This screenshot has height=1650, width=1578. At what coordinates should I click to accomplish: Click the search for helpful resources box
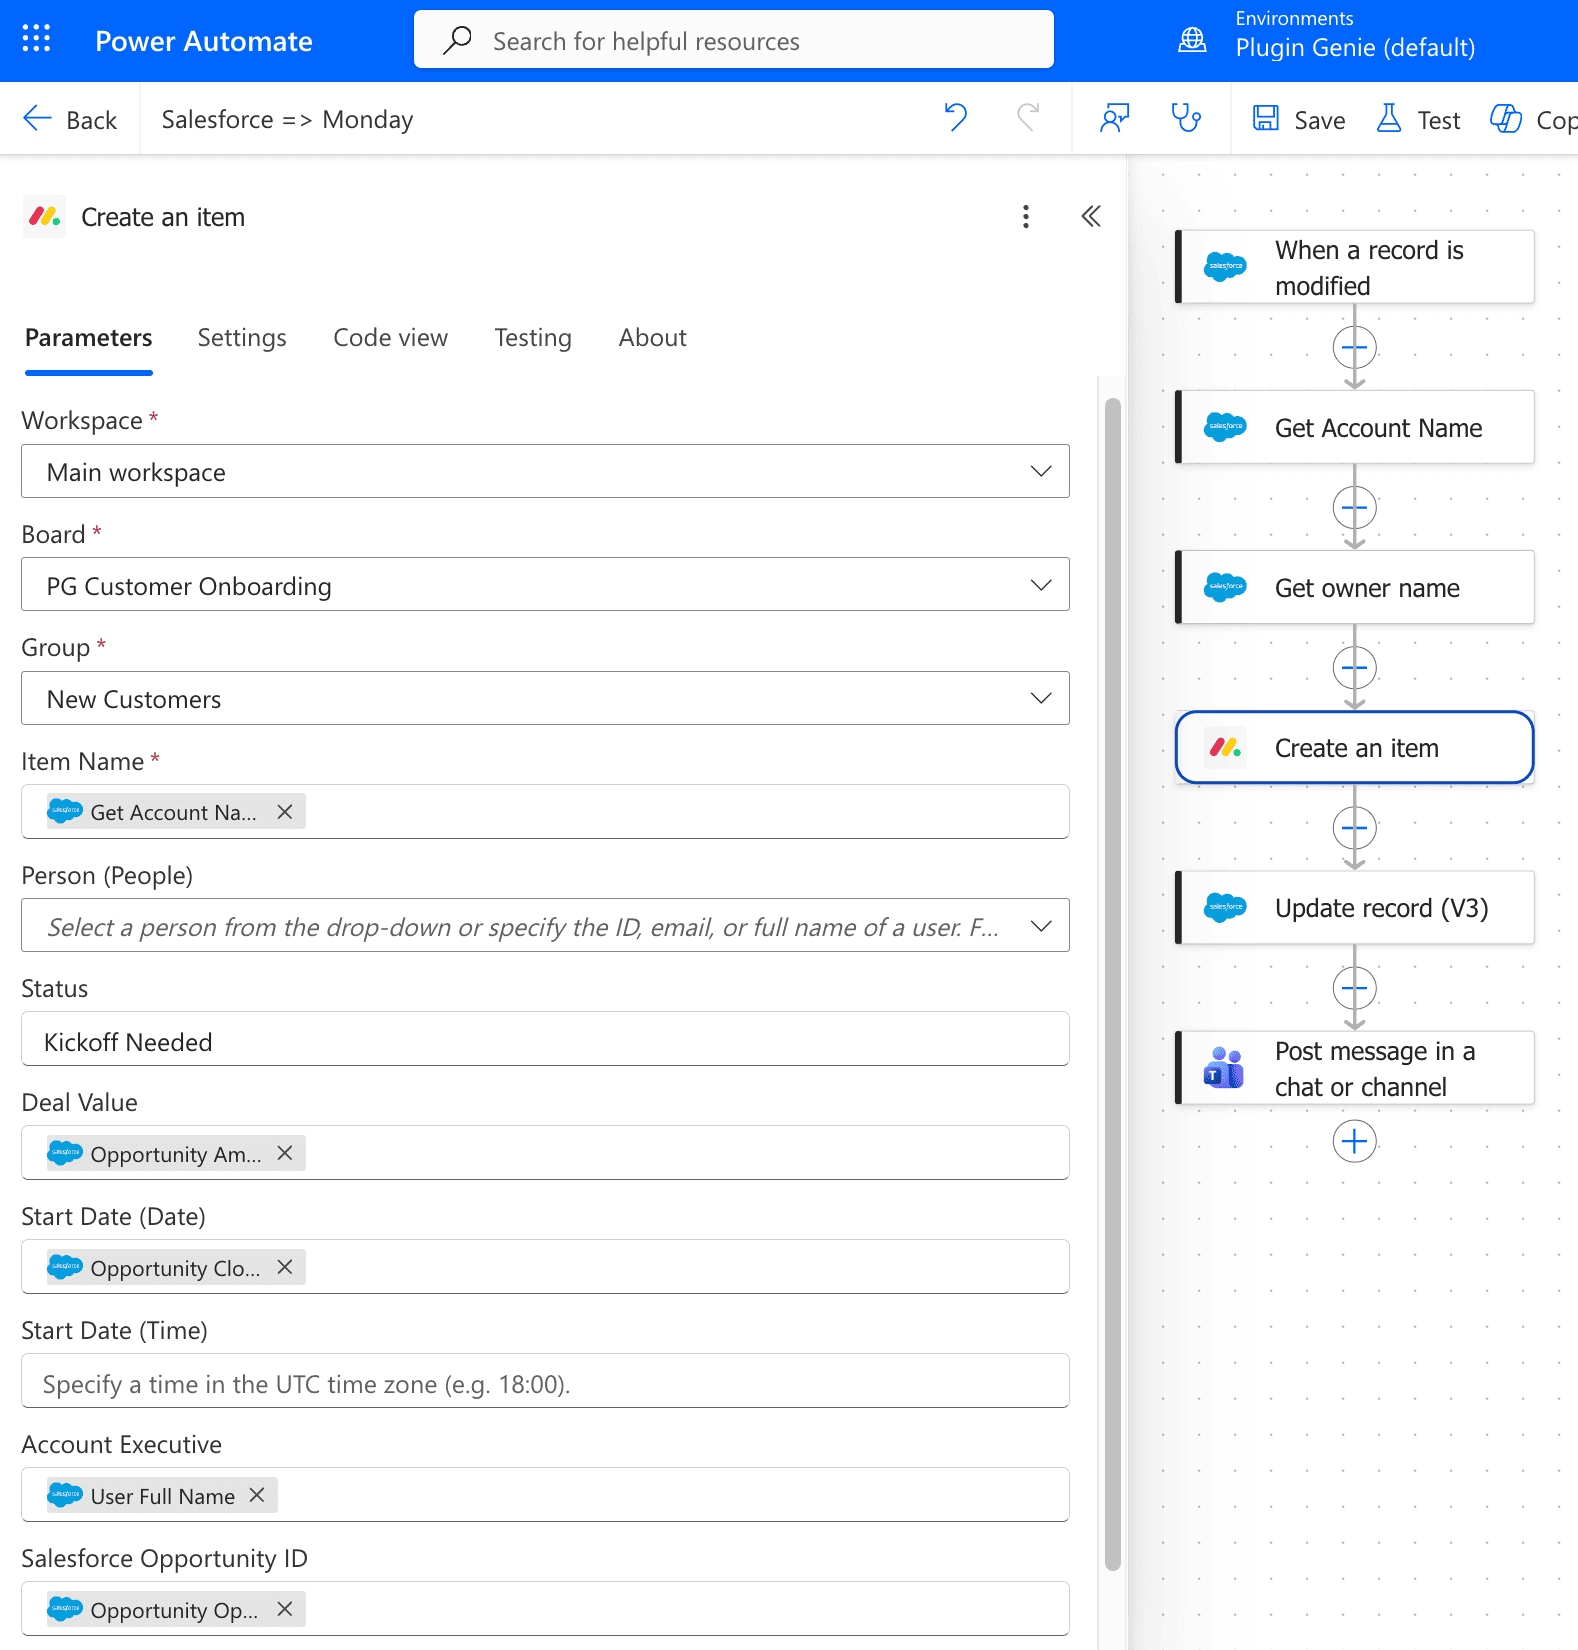click(x=734, y=40)
